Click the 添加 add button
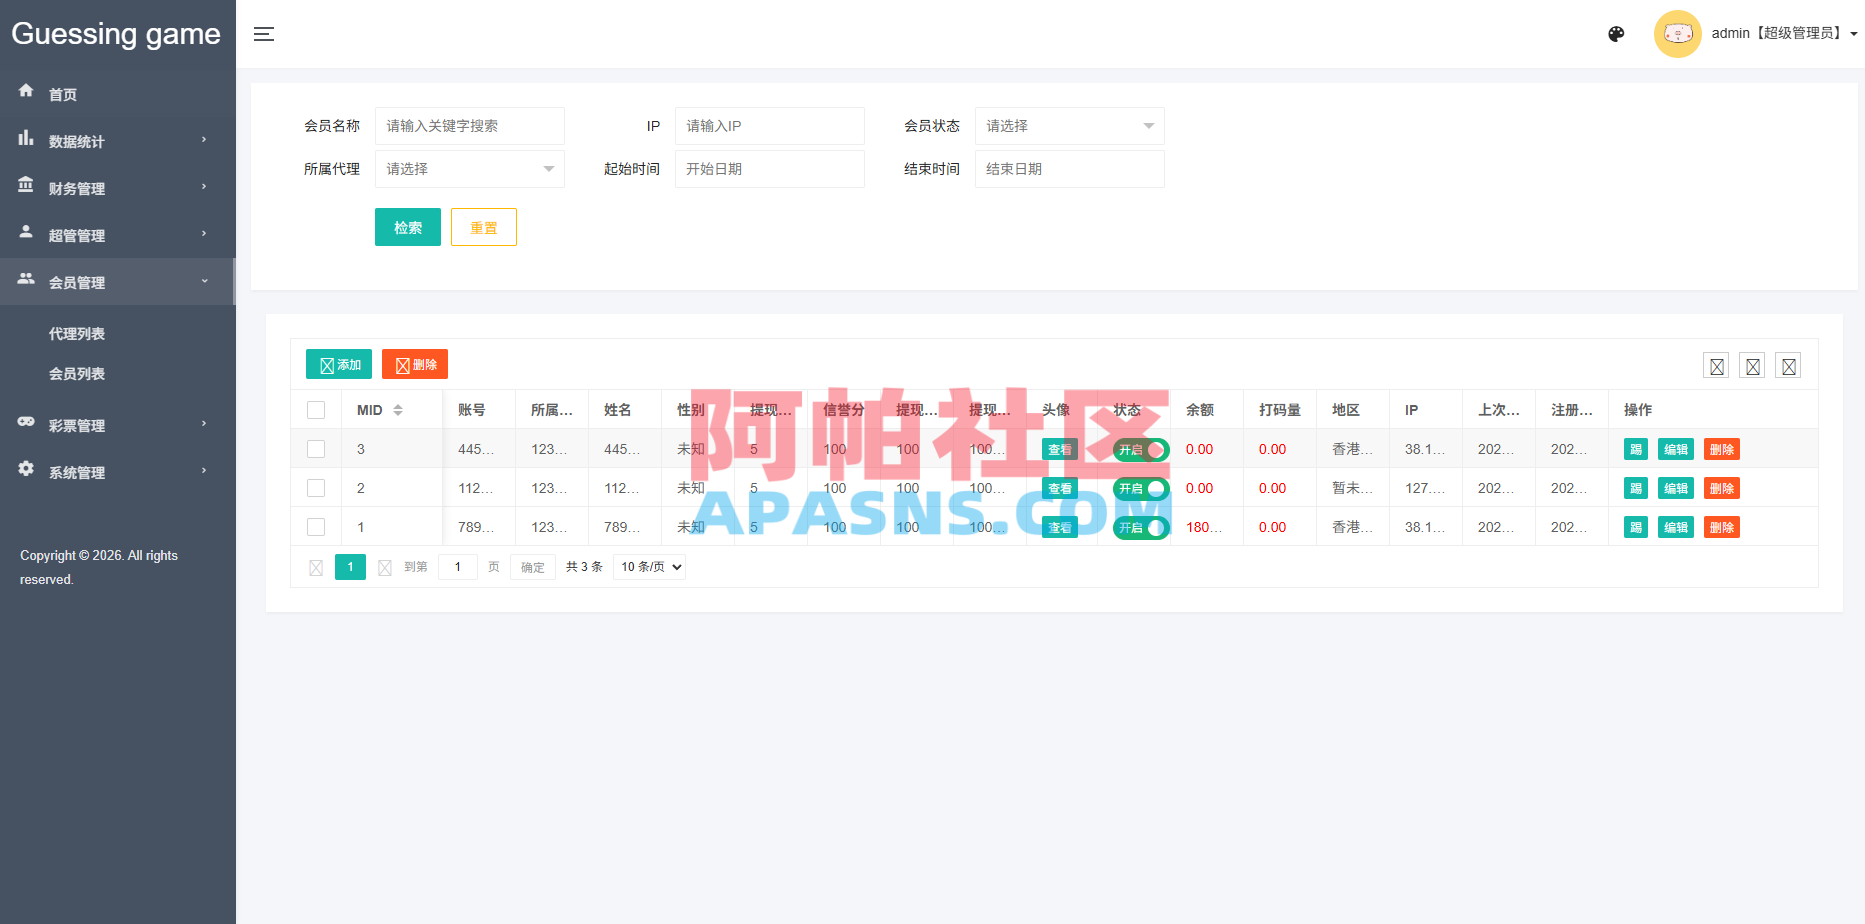Screen dimensions: 1865x924 click(339, 364)
